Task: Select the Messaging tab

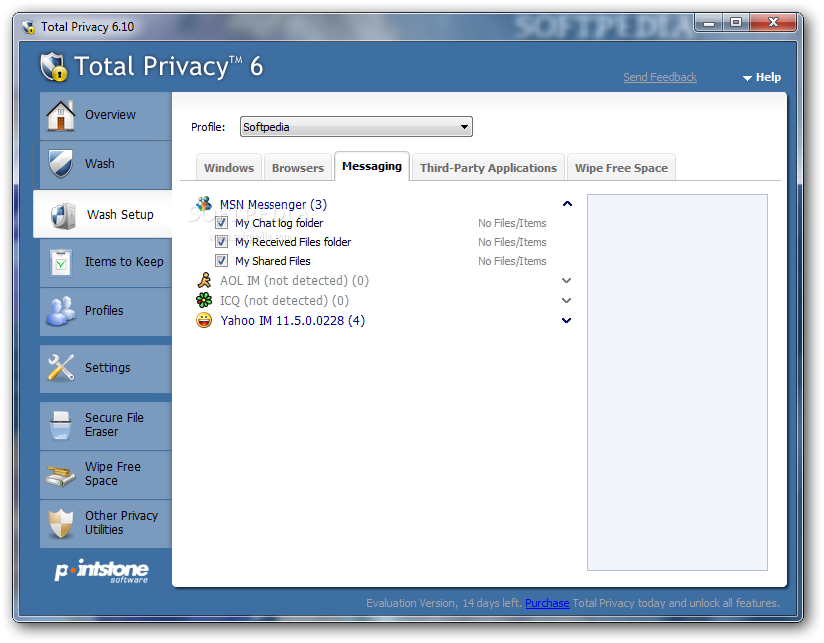Action: click(x=372, y=166)
